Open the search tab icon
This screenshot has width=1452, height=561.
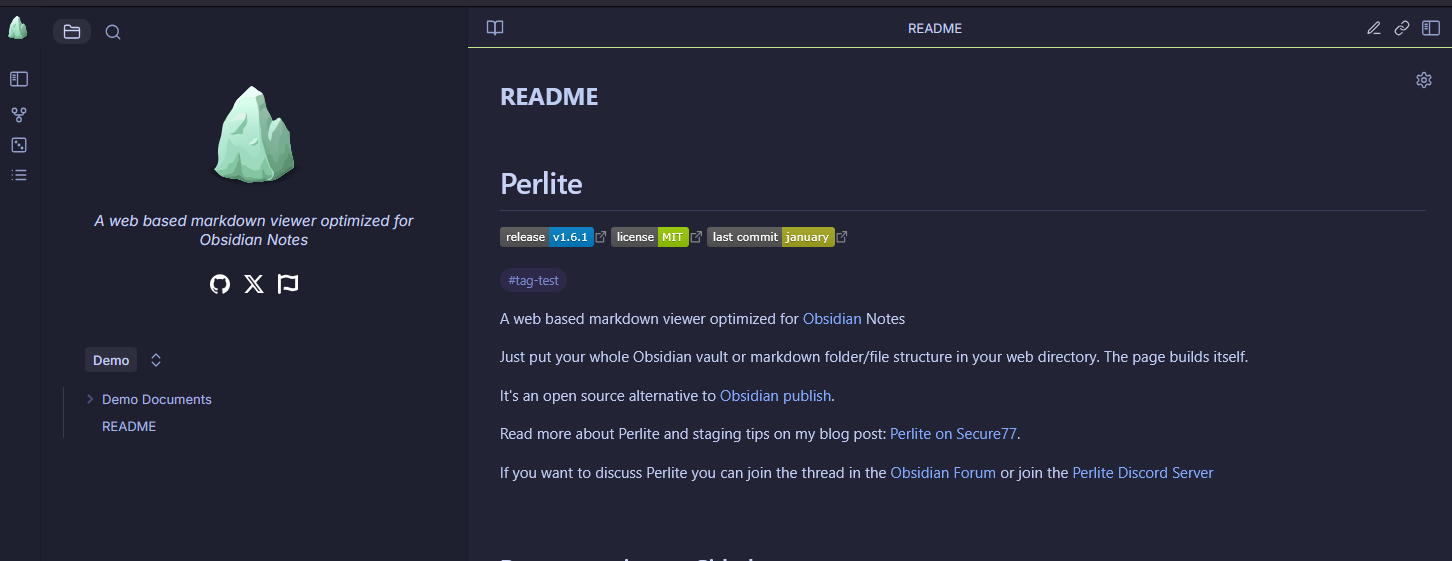(x=113, y=32)
